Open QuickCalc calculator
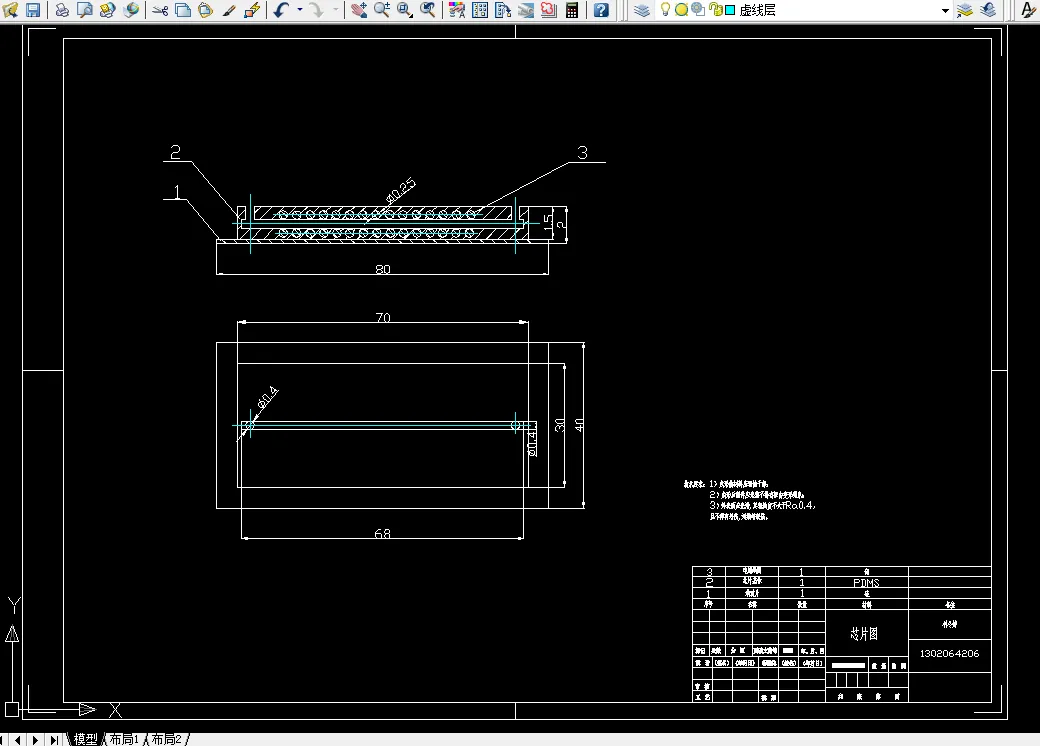Image resolution: width=1040 pixels, height=746 pixels. pyautogui.click(x=572, y=9)
